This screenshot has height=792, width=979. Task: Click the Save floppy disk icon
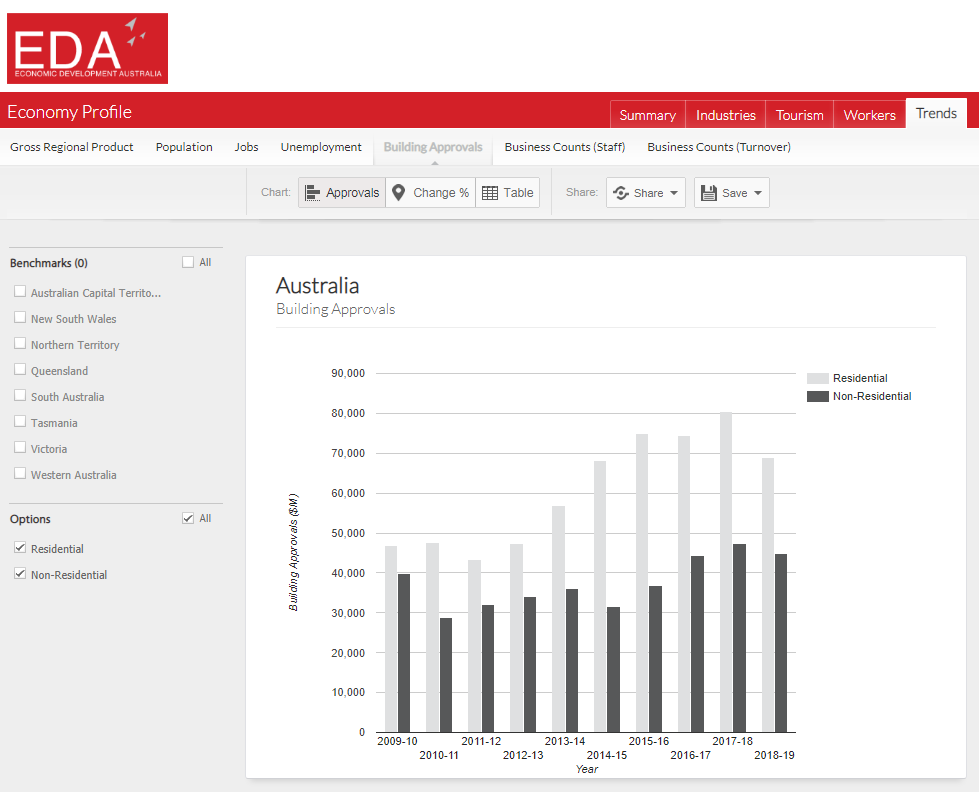click(709, 193)
